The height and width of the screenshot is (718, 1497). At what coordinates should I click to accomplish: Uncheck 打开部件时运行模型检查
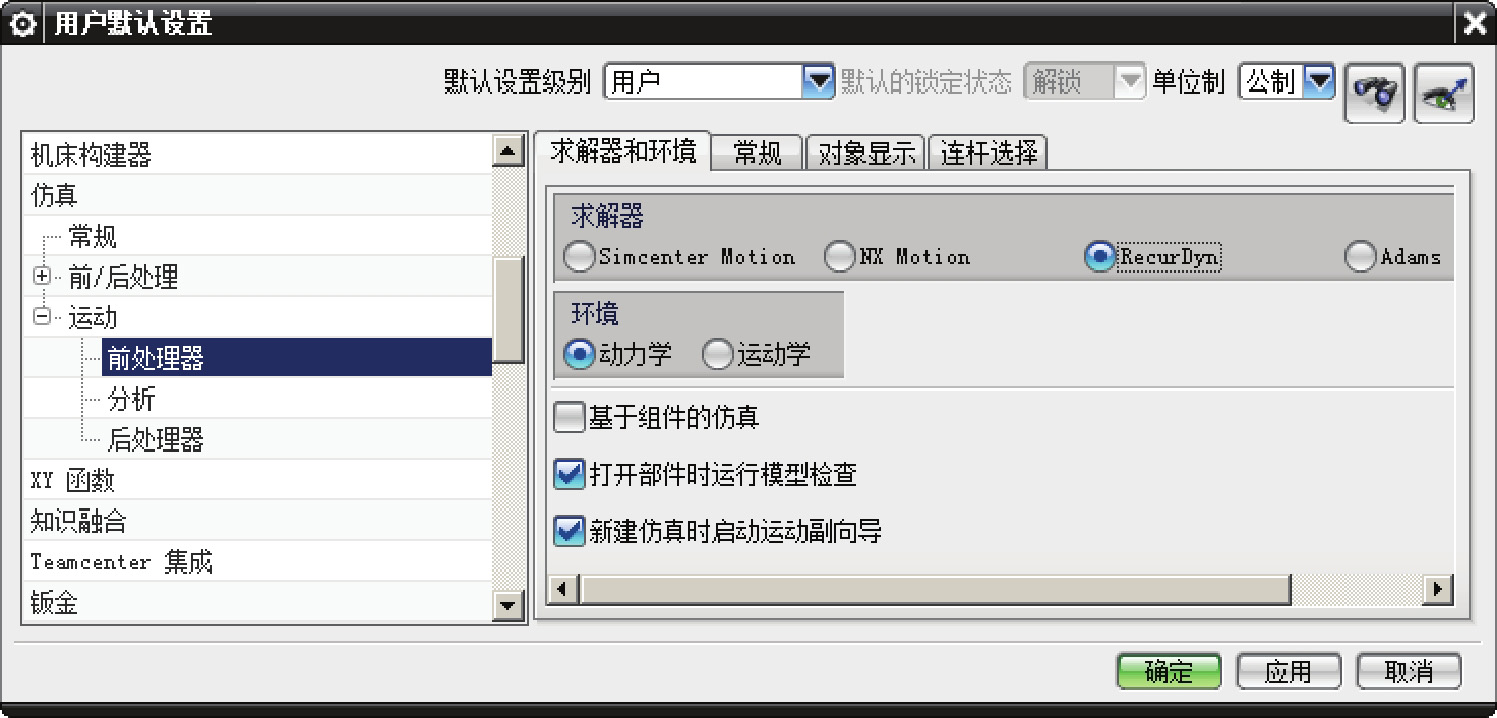[569, 474]
